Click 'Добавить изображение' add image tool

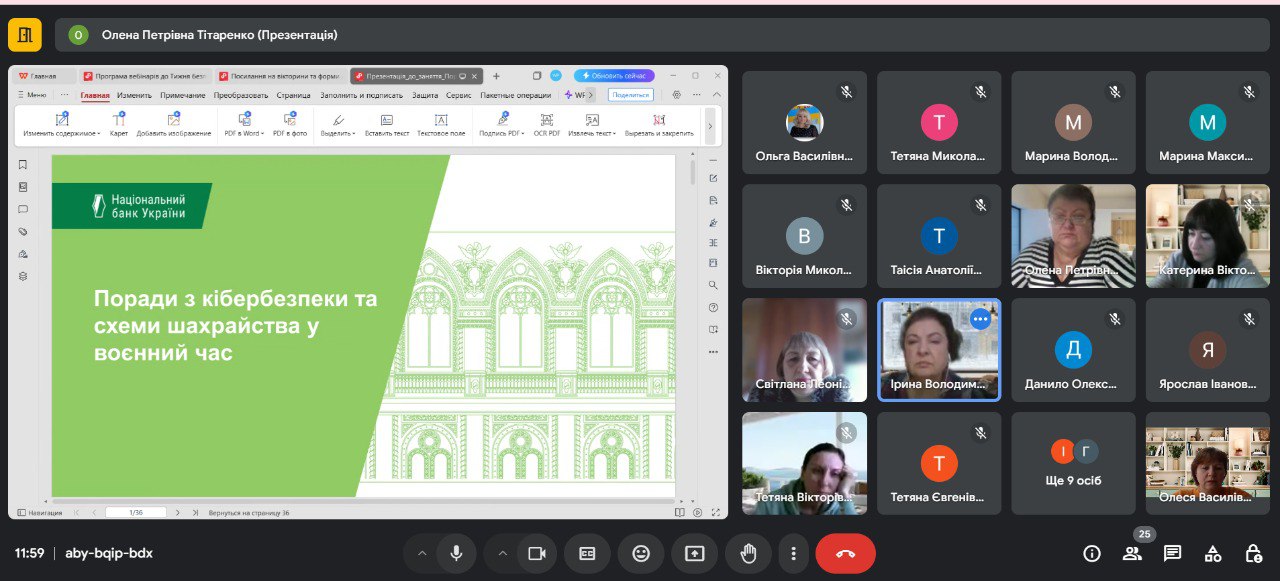click(x=175, y=125)
